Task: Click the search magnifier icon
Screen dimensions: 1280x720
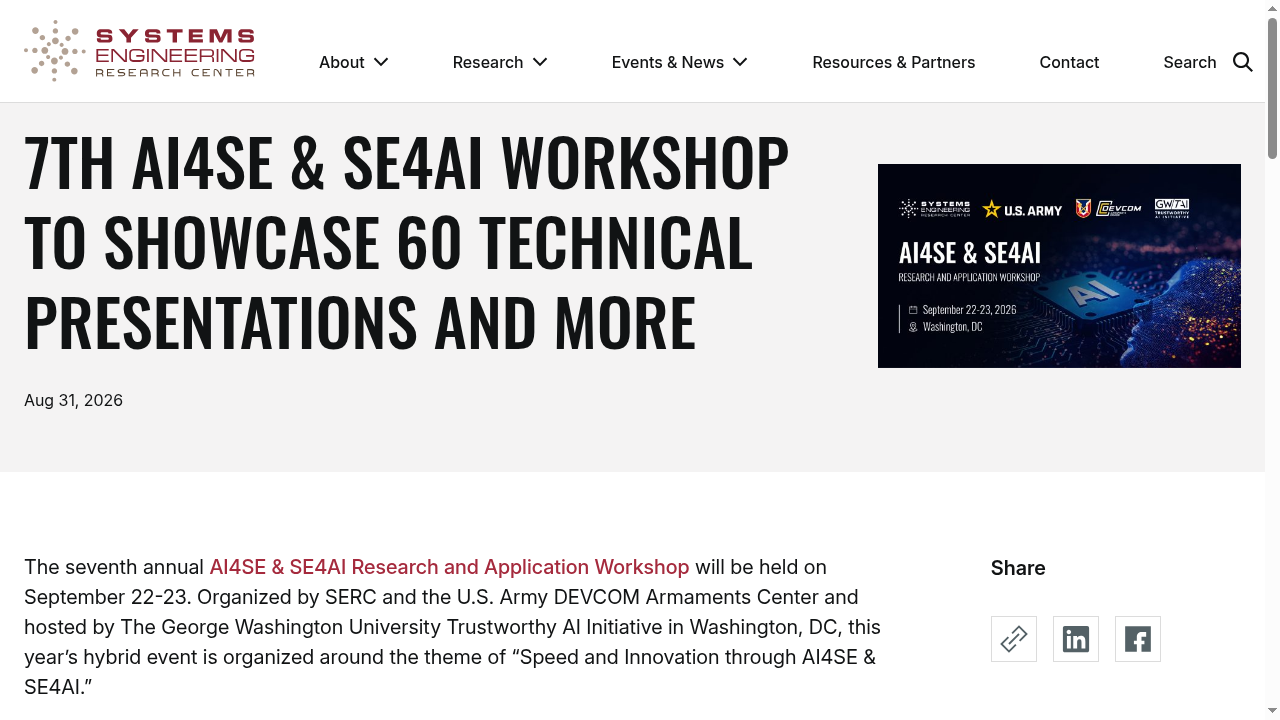Action: pos(1243,62)
